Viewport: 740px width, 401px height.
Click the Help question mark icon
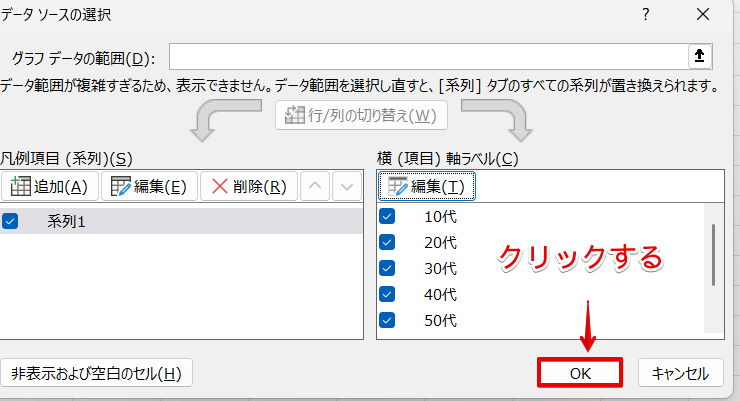tap(646, 14)
